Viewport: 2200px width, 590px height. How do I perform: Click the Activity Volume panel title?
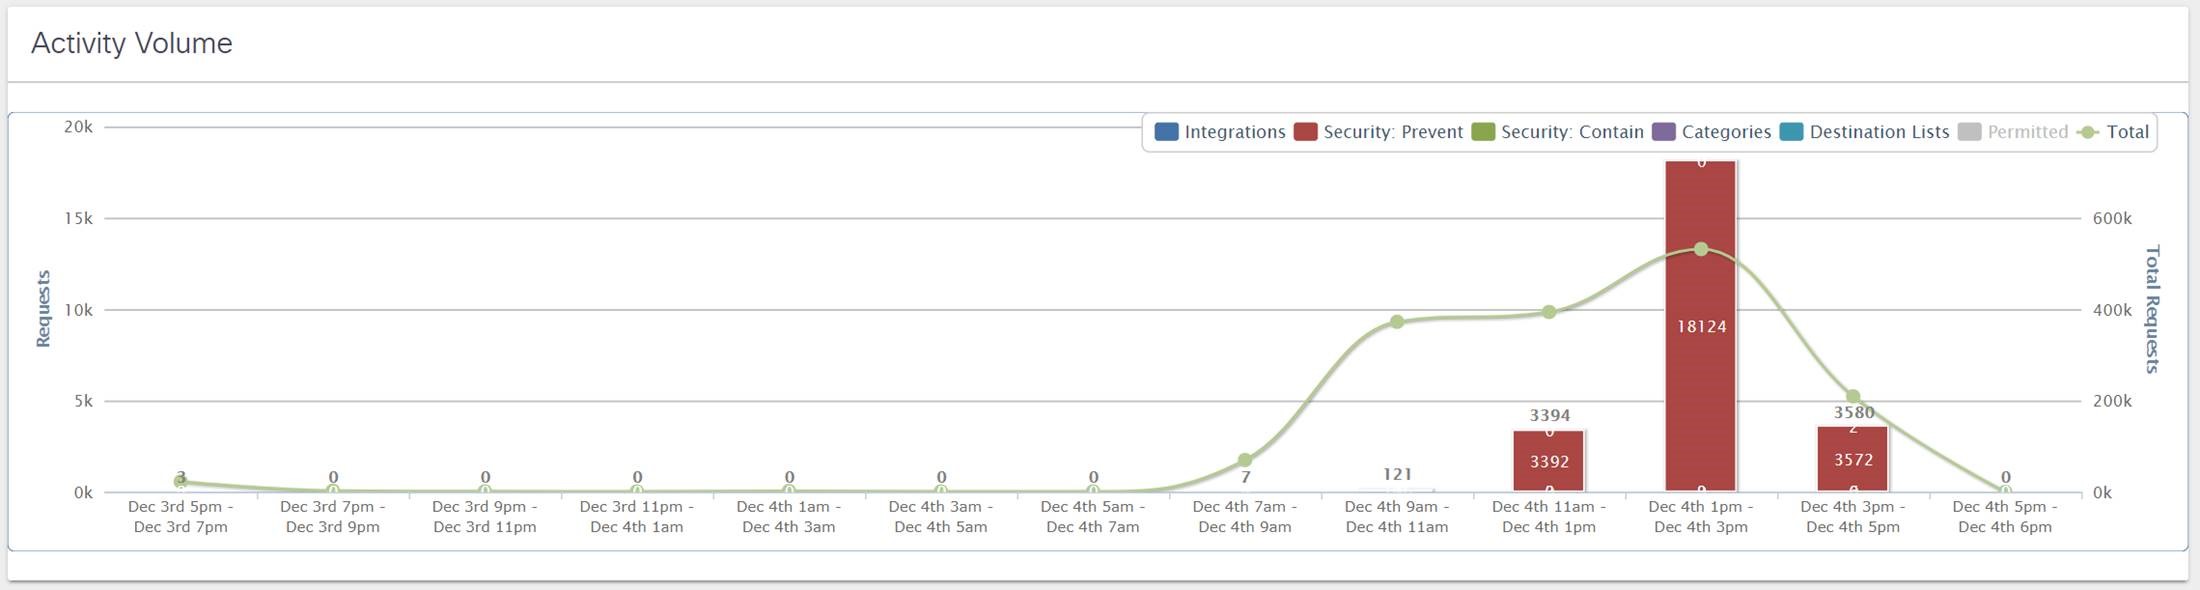[x=132, y=43]
